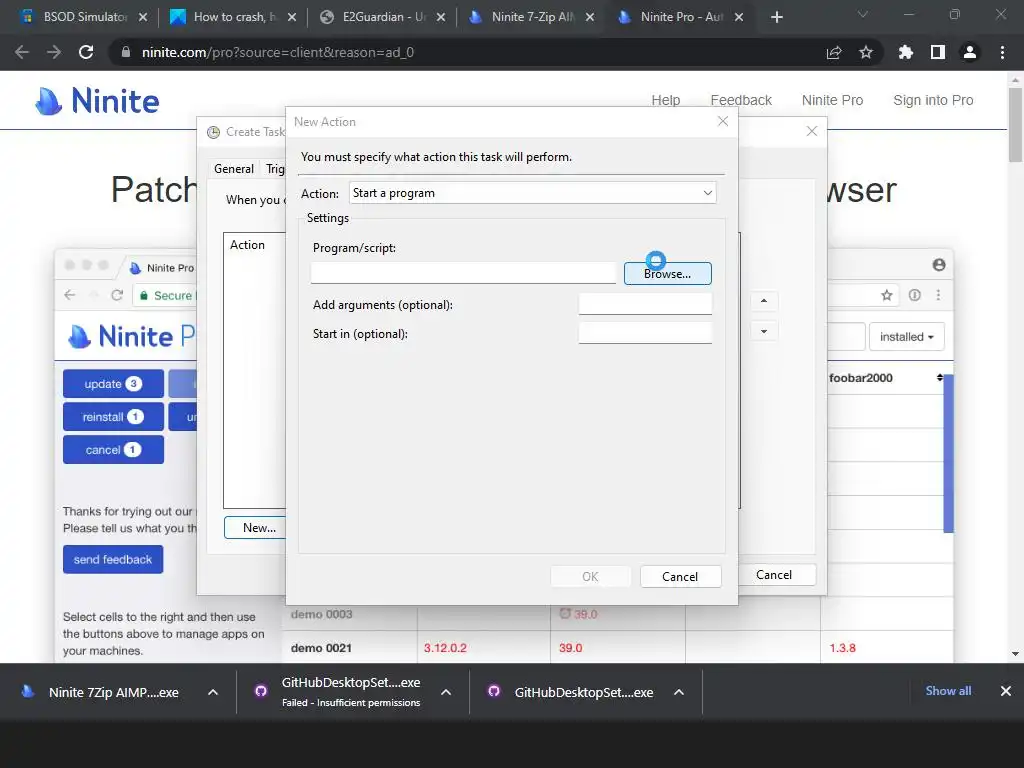The width and height of the screenshot is (1024, 768).
Task: Sort the foobar2000 column
Action: tap(940, 377)
